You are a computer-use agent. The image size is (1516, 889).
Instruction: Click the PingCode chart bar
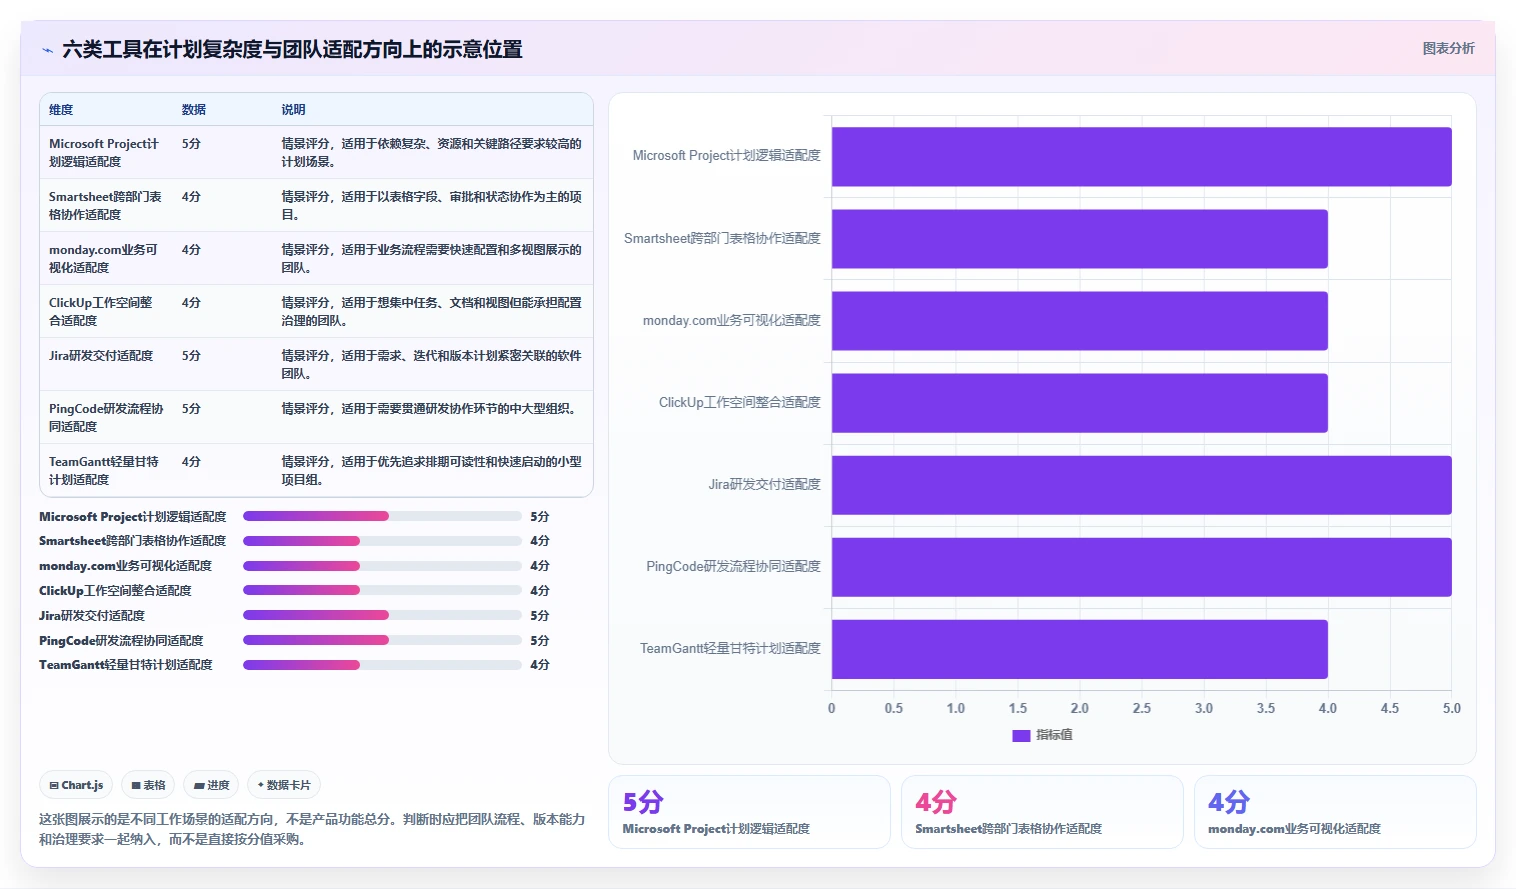coord(1141,567)
